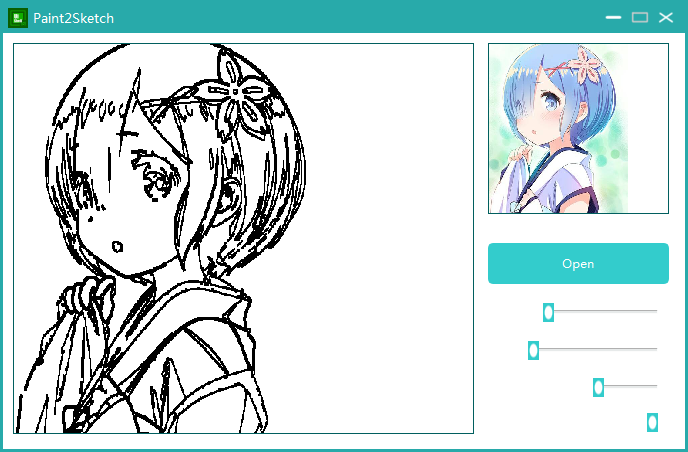Click the small open mouth in the sketch
The image size is (688, 452).
(117, 247)
